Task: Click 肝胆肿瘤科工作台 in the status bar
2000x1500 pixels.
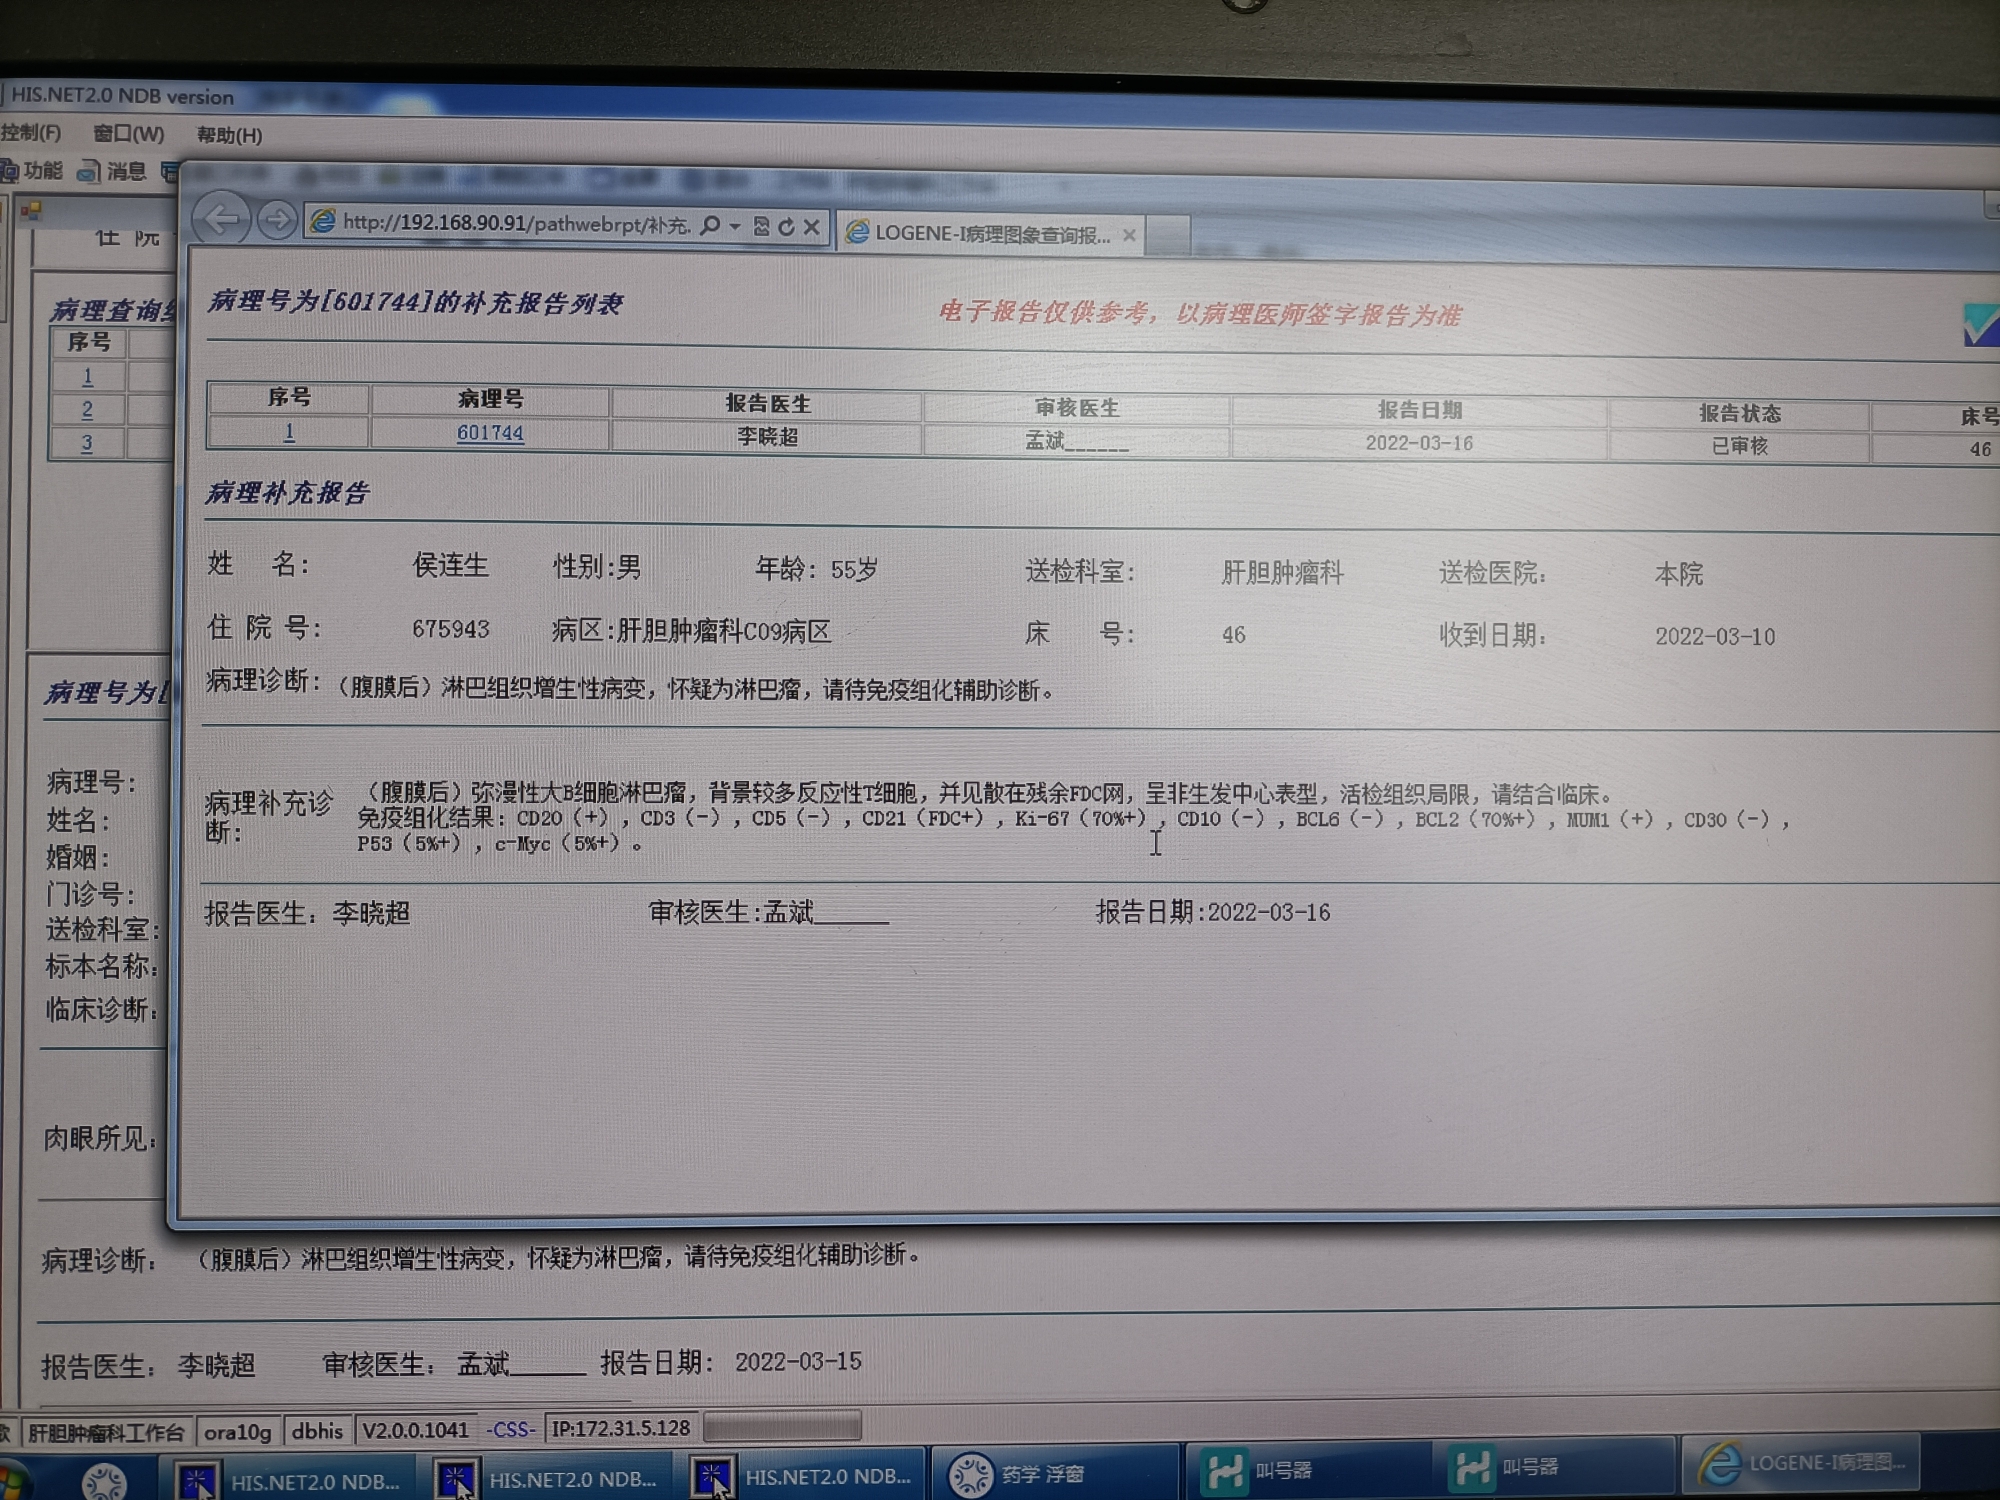Action: click(x=106, y=1432)
